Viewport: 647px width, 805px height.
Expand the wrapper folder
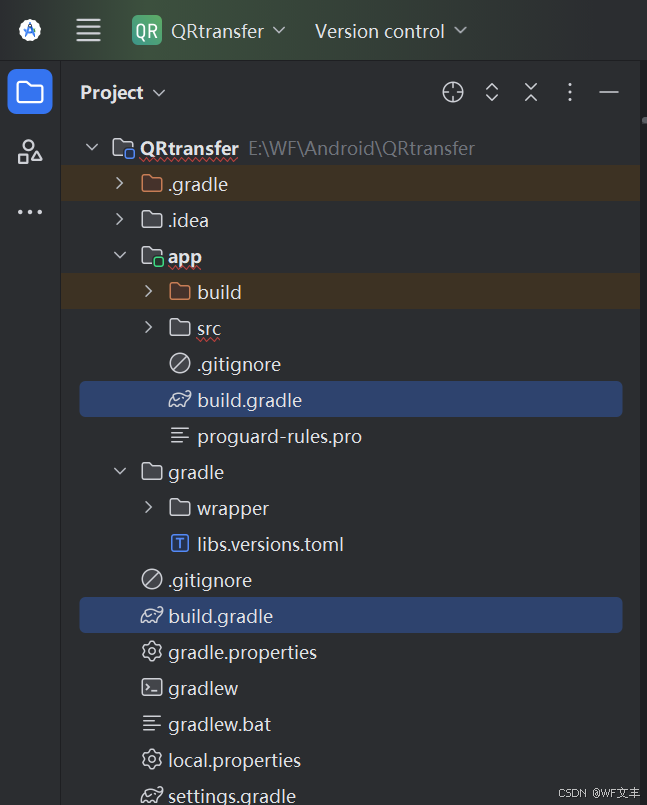click(148, 508)
